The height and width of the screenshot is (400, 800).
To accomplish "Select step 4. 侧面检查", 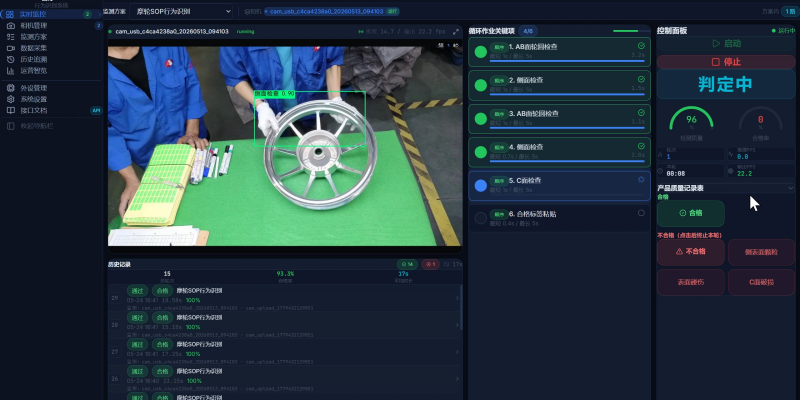I will point(559,152).
